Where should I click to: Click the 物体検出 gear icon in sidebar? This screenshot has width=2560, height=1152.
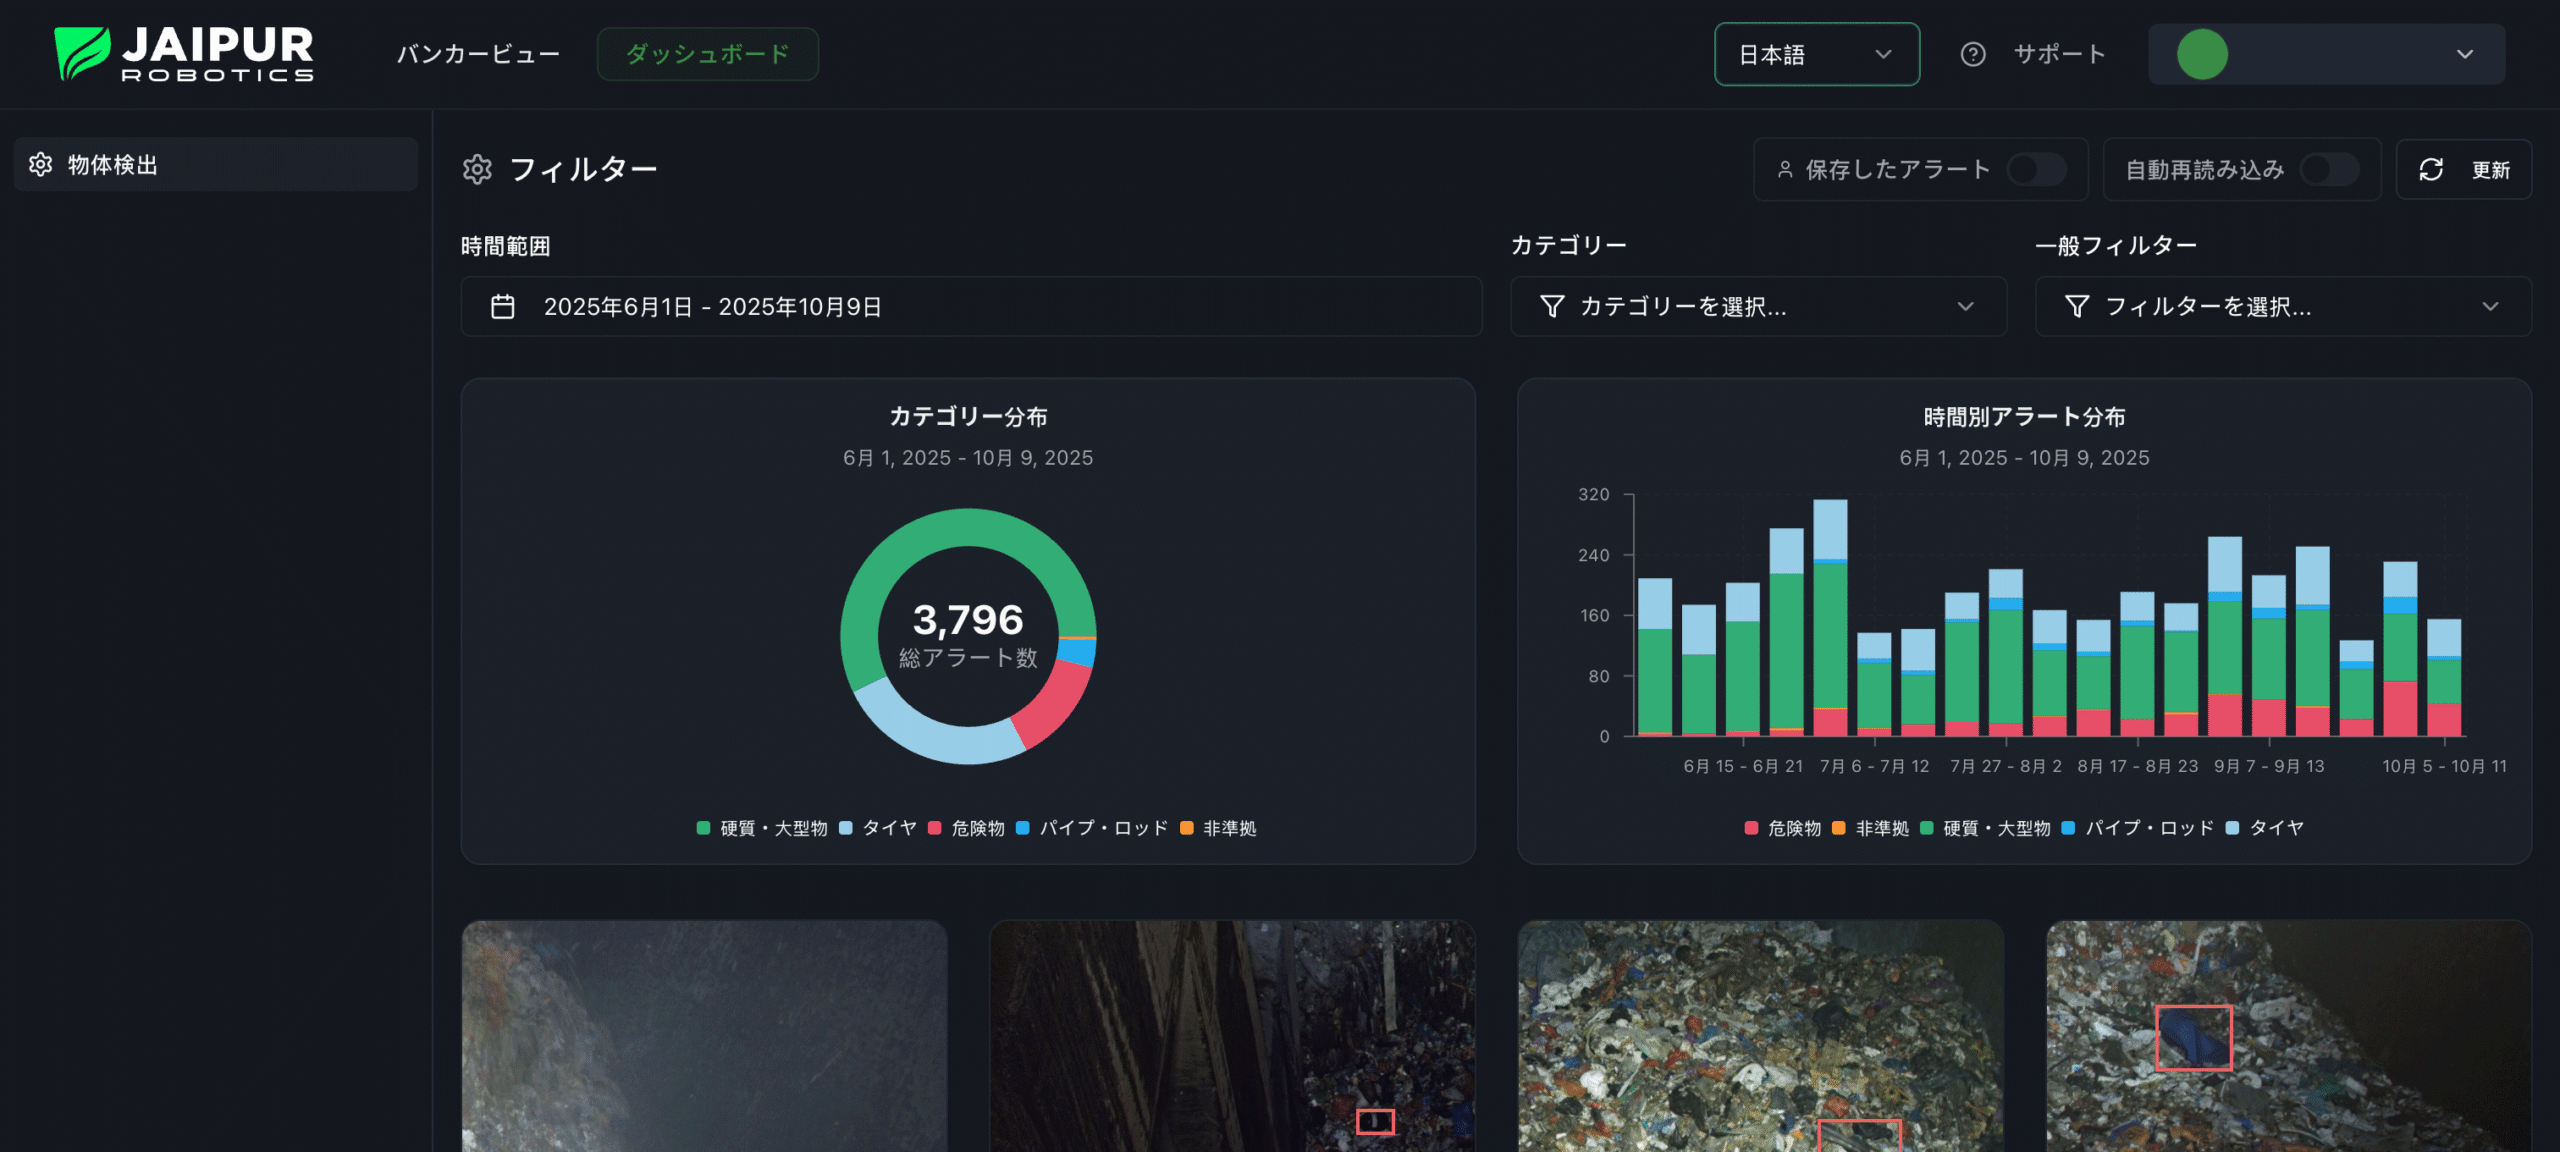pyautogui.click(x=40, y=165)
